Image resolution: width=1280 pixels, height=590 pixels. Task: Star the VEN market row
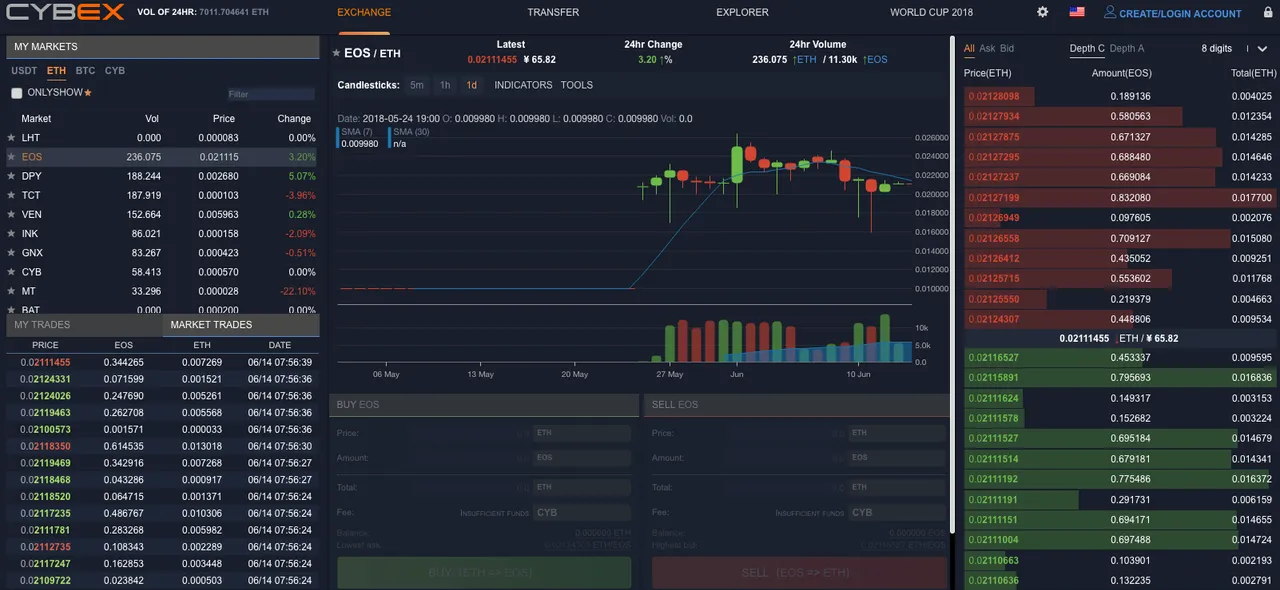[x=12, y=214]
